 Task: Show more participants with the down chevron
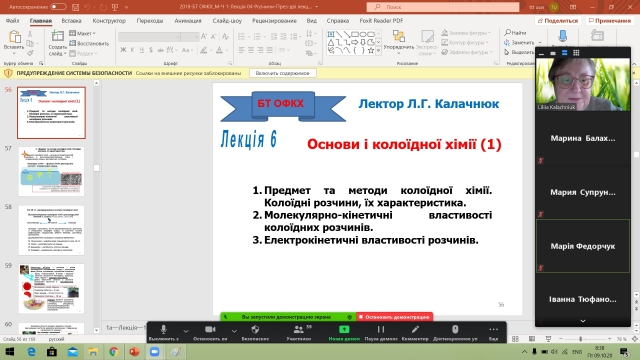[x=583, y=321]
